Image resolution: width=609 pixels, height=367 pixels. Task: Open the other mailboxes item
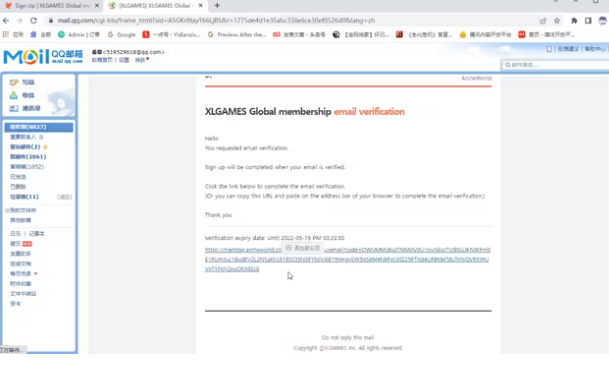point(21,220)
